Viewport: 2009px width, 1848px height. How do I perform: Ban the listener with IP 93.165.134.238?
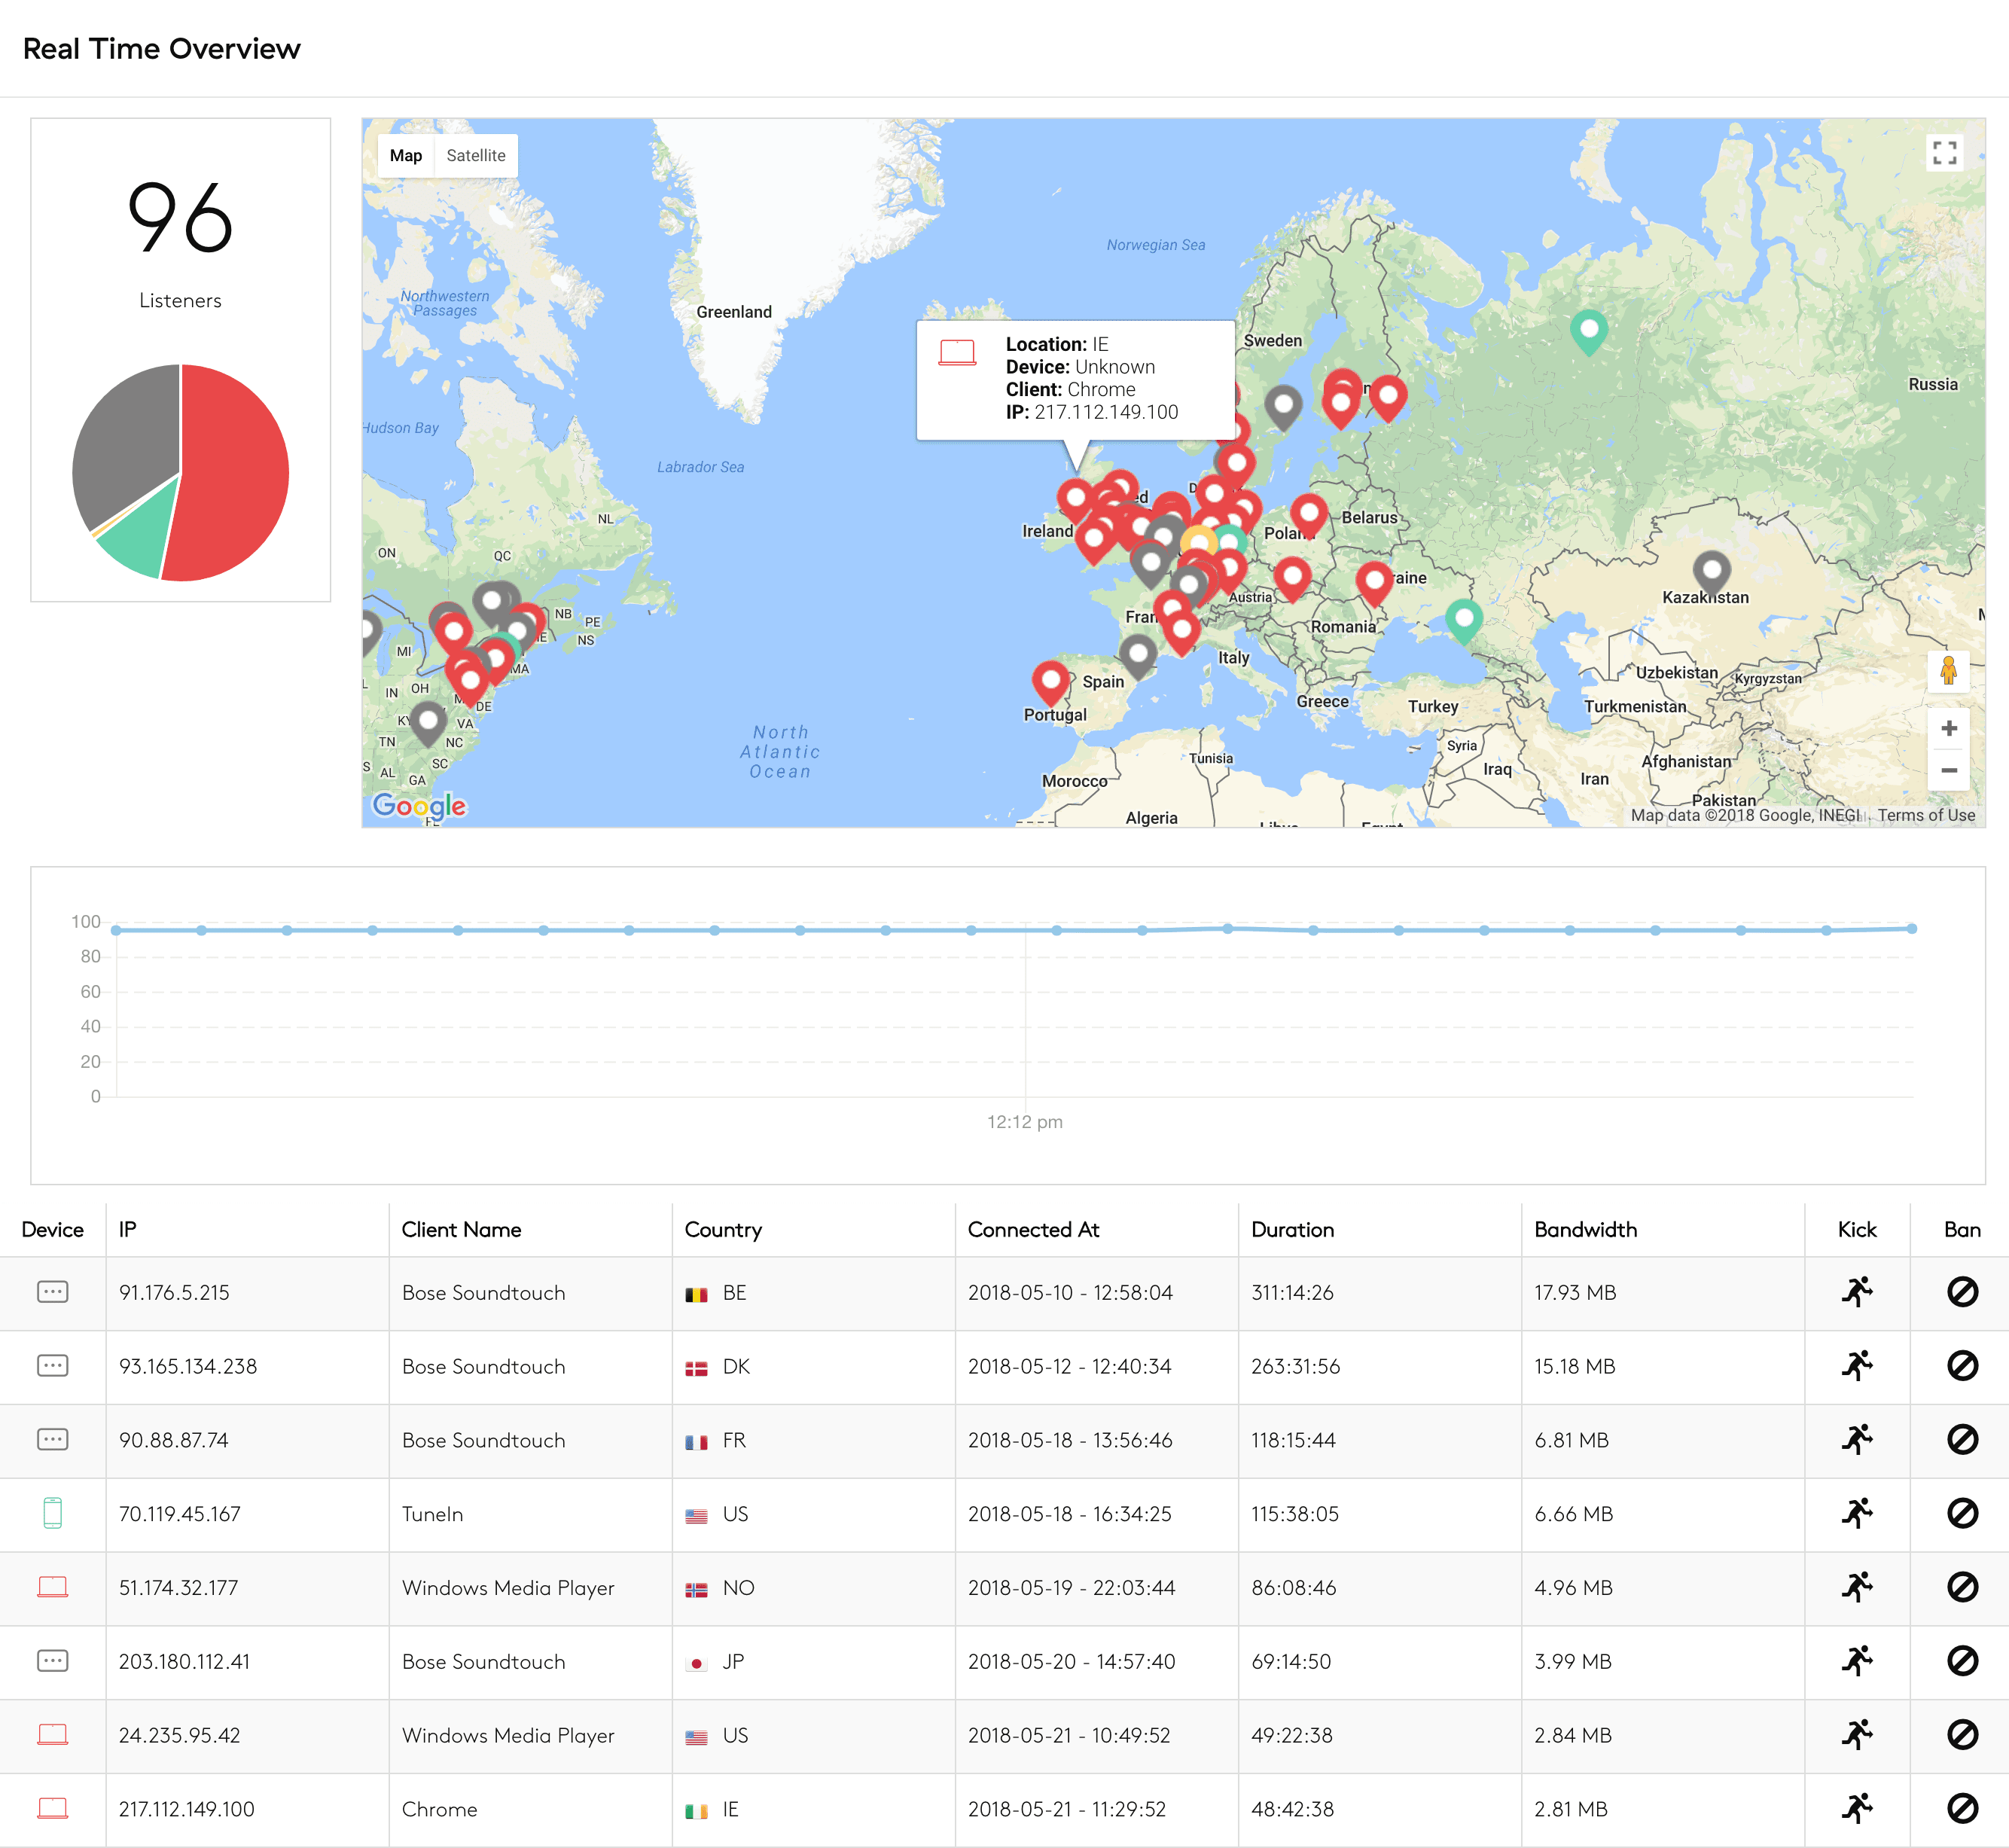(x=1962, y=1366)
